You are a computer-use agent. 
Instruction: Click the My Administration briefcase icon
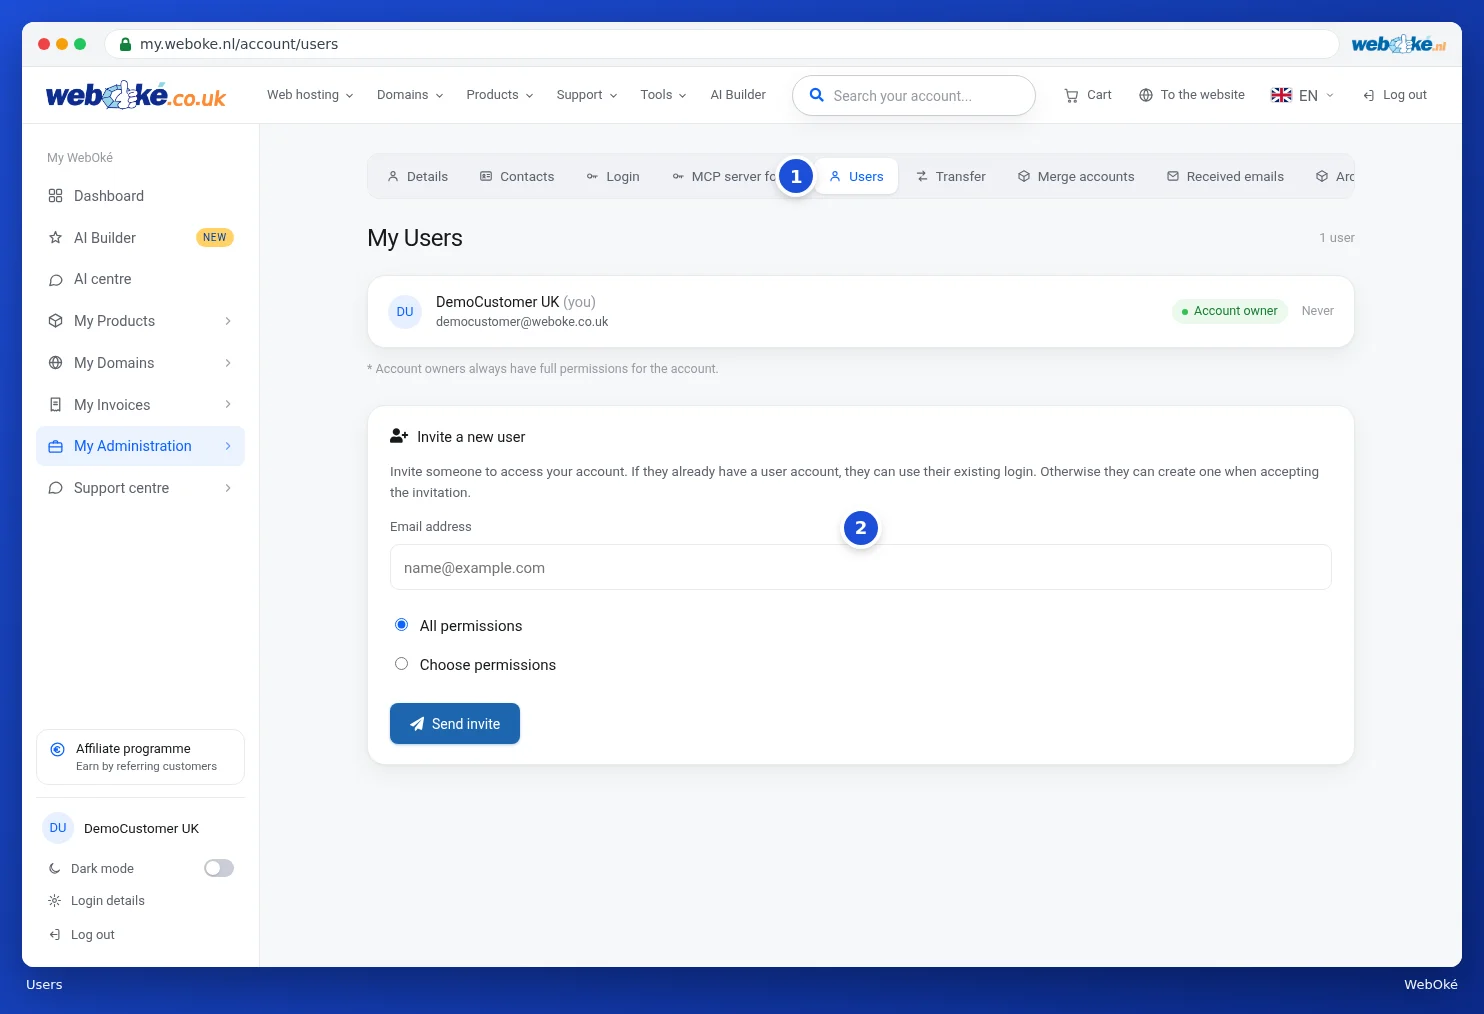(x=56, y=446)
